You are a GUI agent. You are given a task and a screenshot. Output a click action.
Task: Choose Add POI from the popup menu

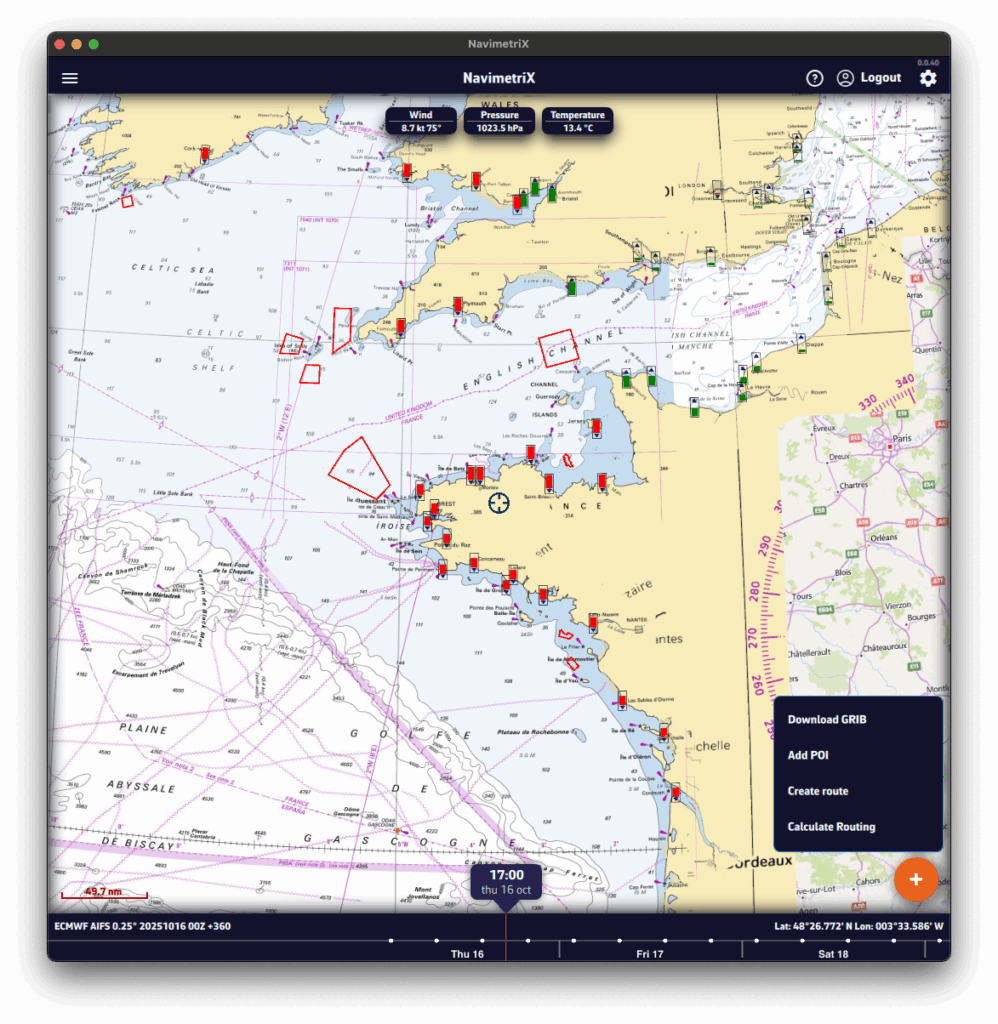click(808, 755)
